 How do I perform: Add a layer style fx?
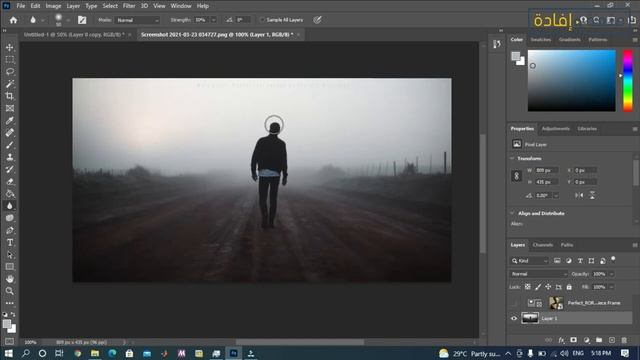(562, 340)
